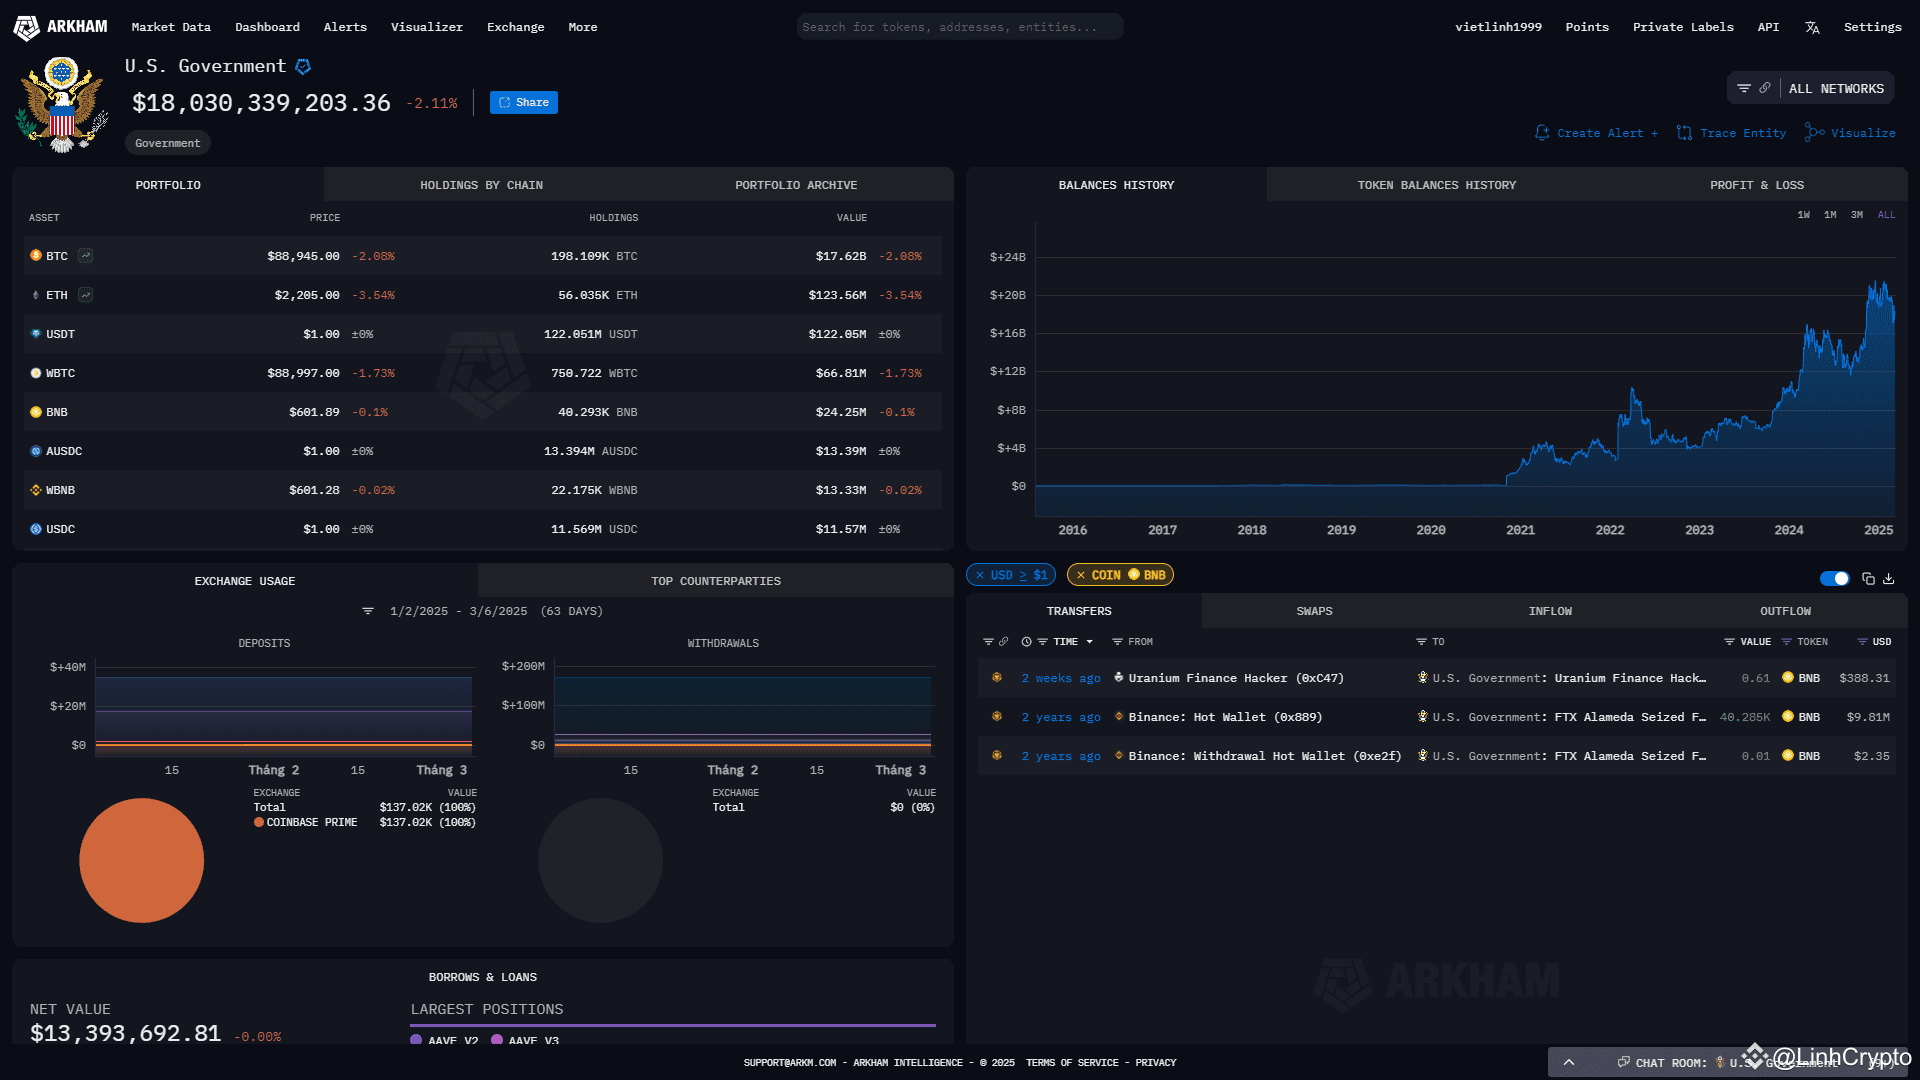Viewport: 1920px width, 1080px height.
Task: Select the 1W chart range
Action: 1803,215
